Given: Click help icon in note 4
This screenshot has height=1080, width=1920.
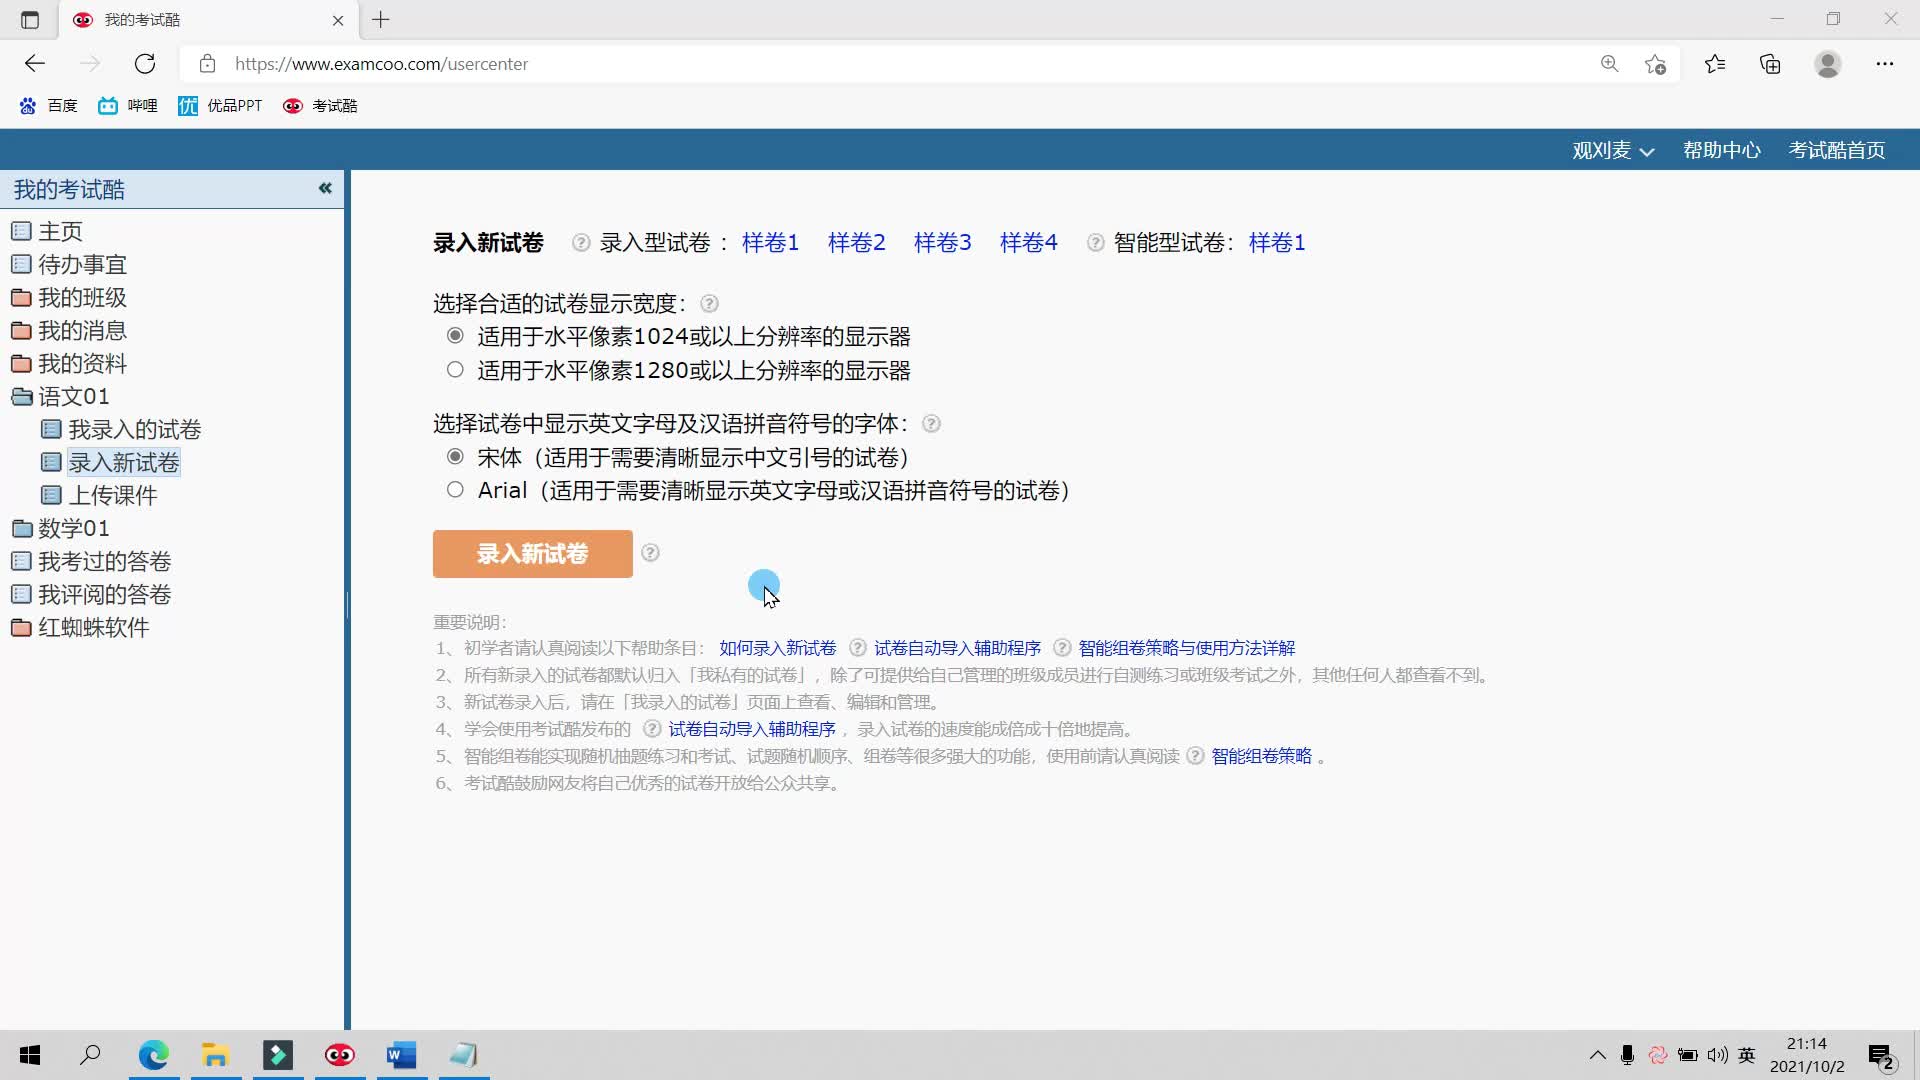Looking at the screenshot, I should pyautogui.click(x=652, y=729).
